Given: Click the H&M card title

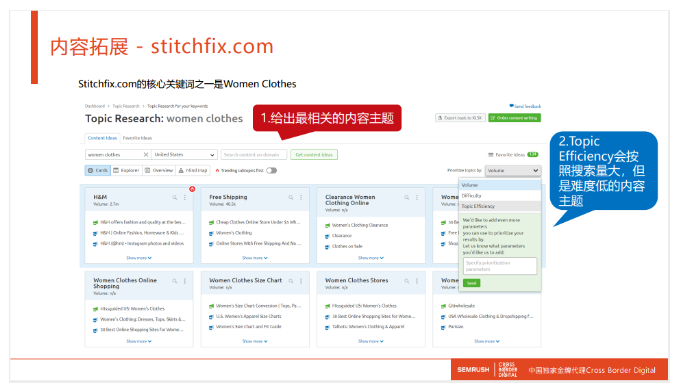Looking at the screenshot, I should [x=100, y=197].
